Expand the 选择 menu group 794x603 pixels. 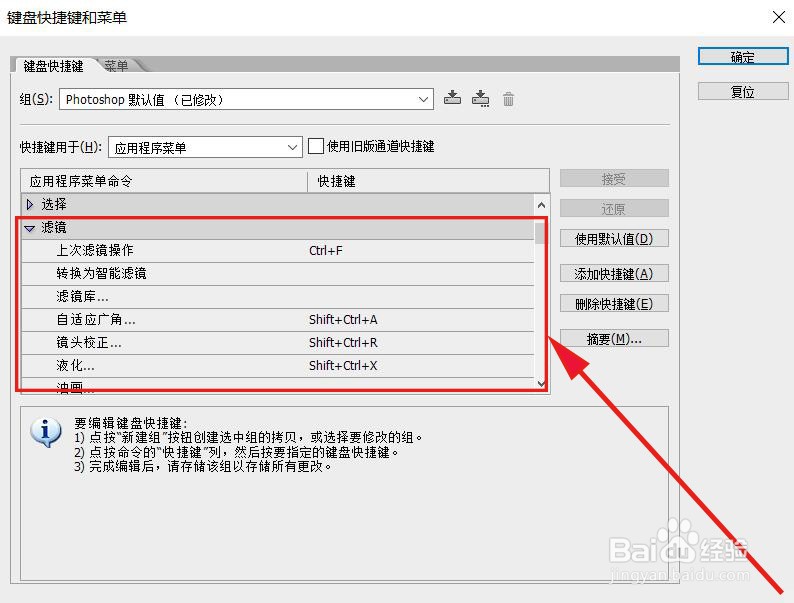pyautogui.click(x=30, y=204)
